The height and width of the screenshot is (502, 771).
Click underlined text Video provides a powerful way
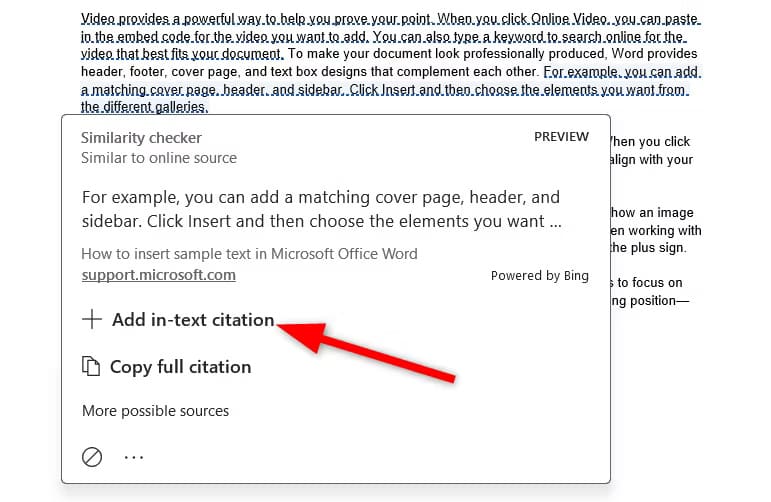tap(172, 19)
